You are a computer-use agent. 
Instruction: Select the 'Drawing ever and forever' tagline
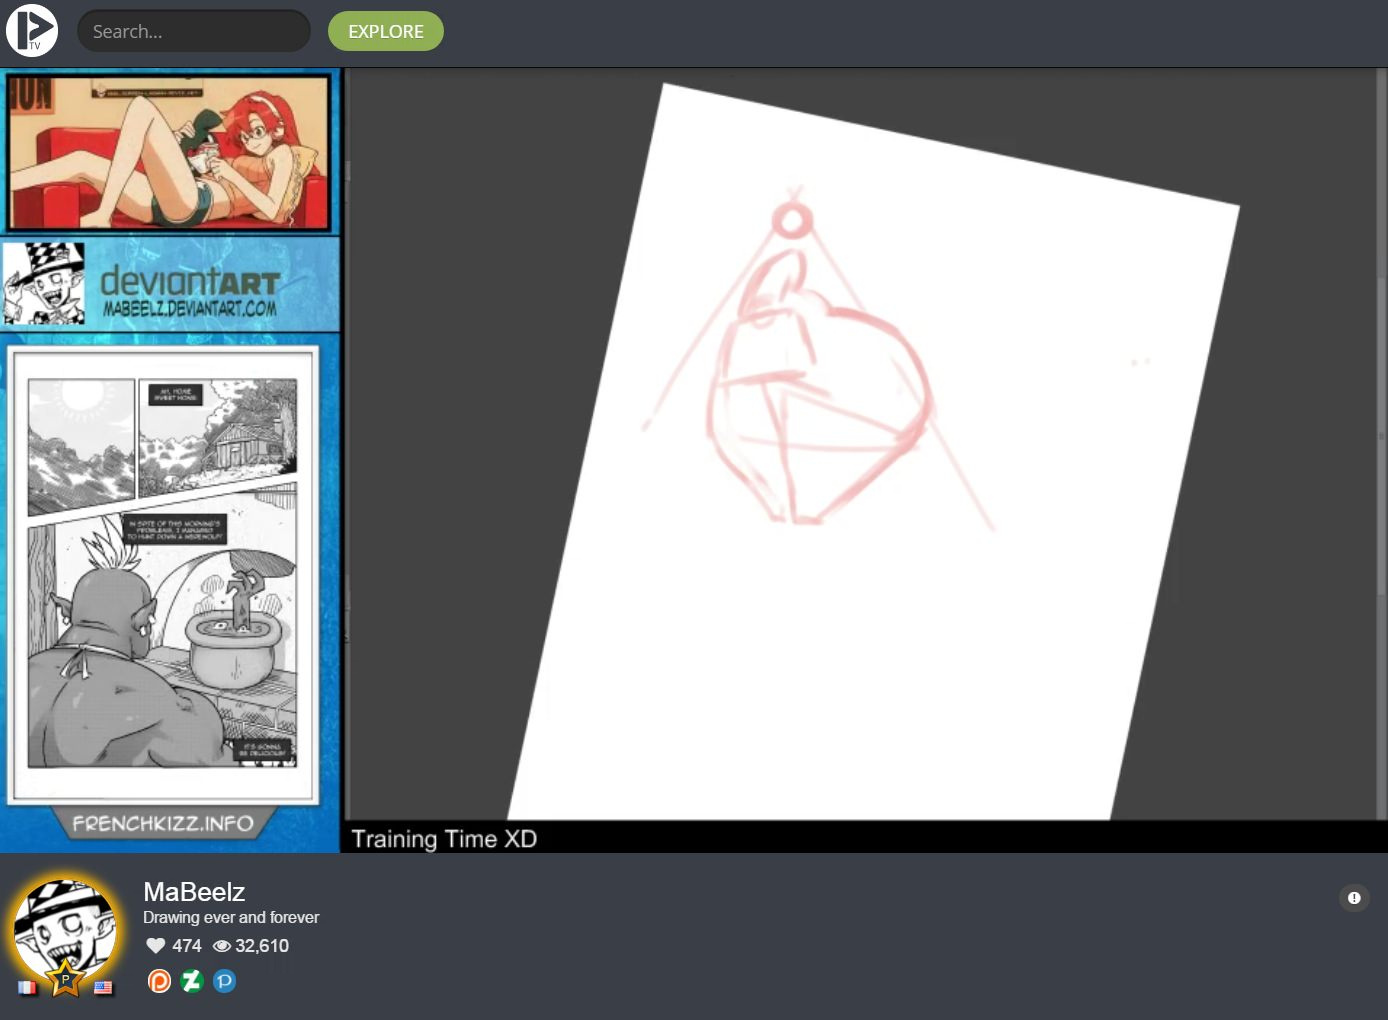click(x=231, y=917)
